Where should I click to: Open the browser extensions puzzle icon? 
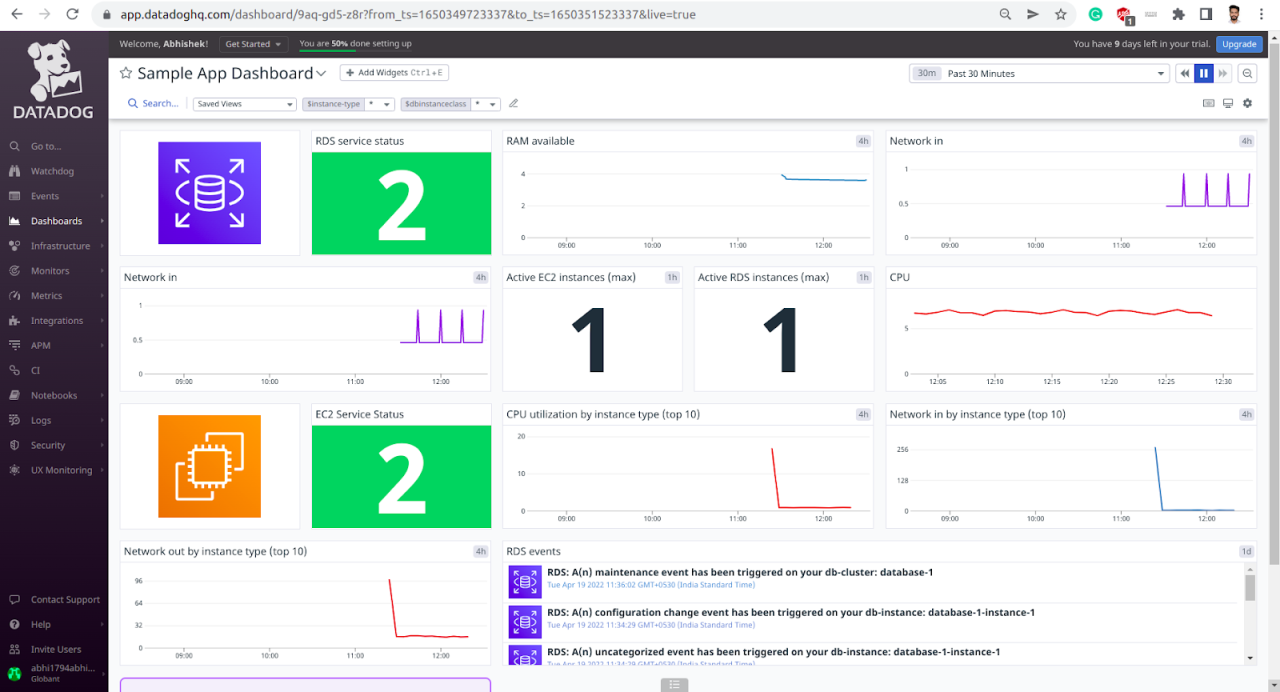(x=1178, y=15)
